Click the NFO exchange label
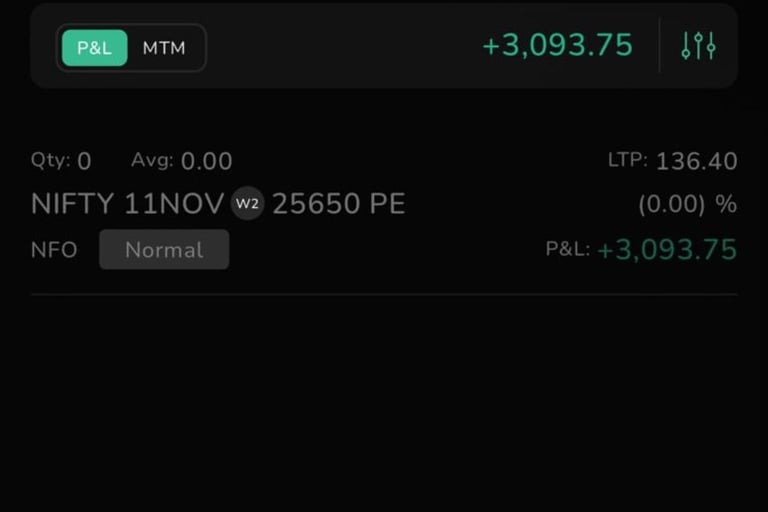This screenshot has width=768, height=512. 54,250
